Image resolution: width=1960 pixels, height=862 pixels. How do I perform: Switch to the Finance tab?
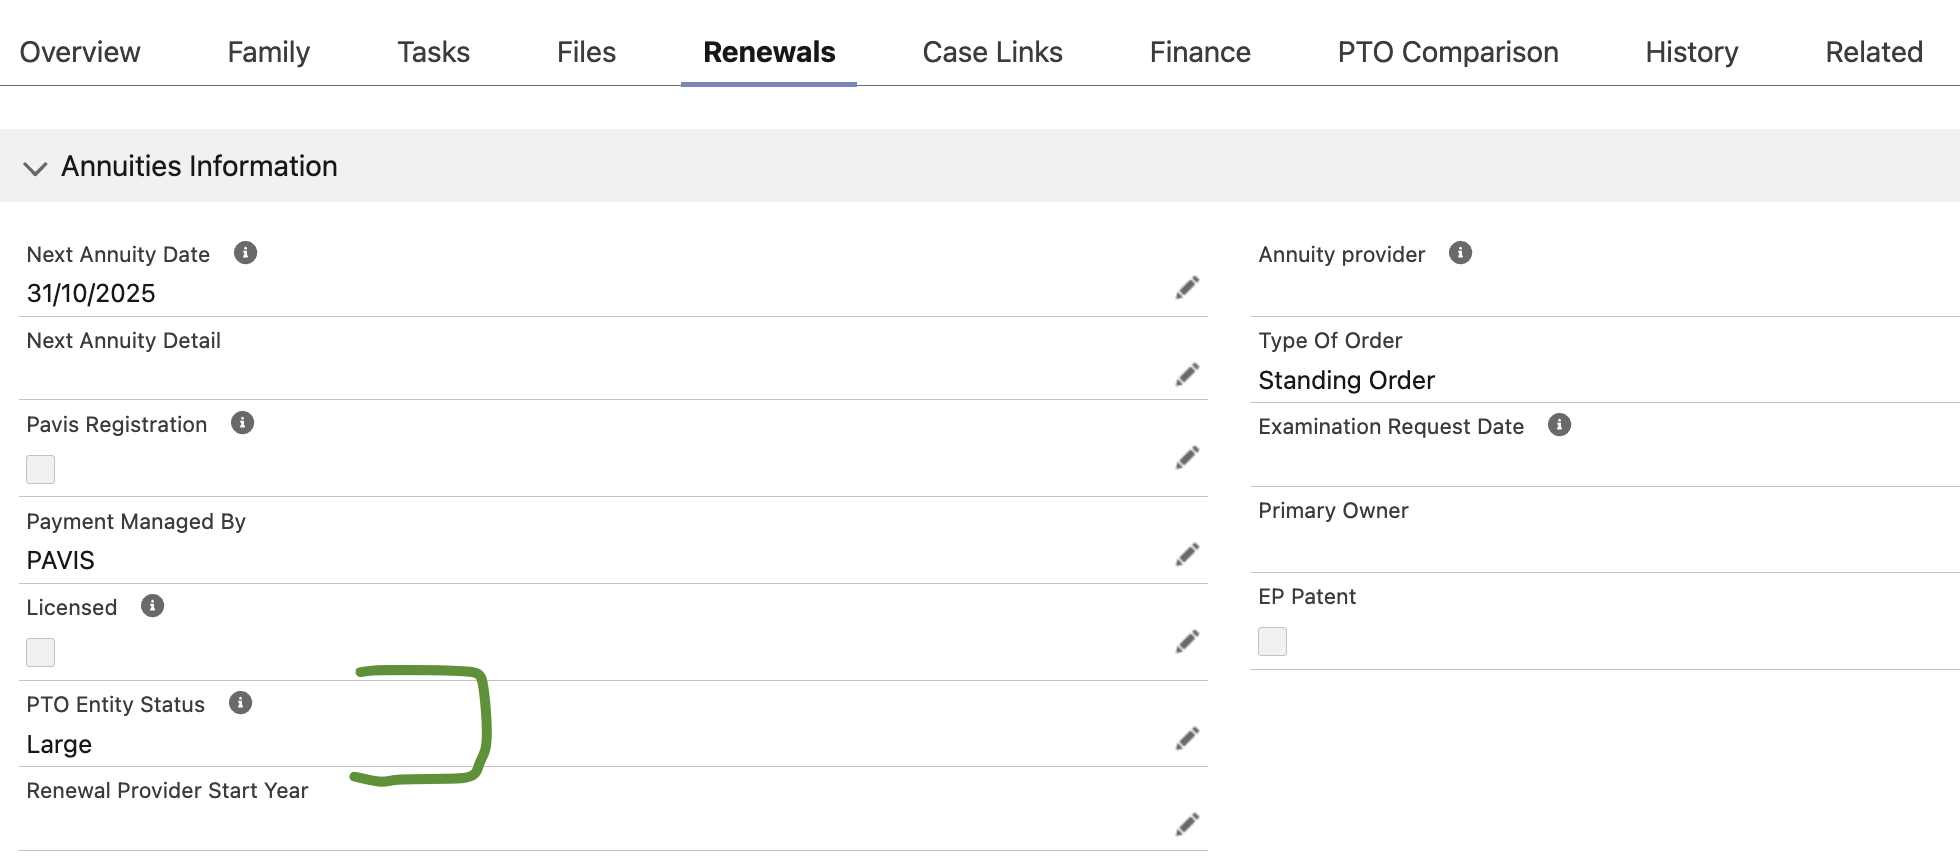[x=1199, y=52]
